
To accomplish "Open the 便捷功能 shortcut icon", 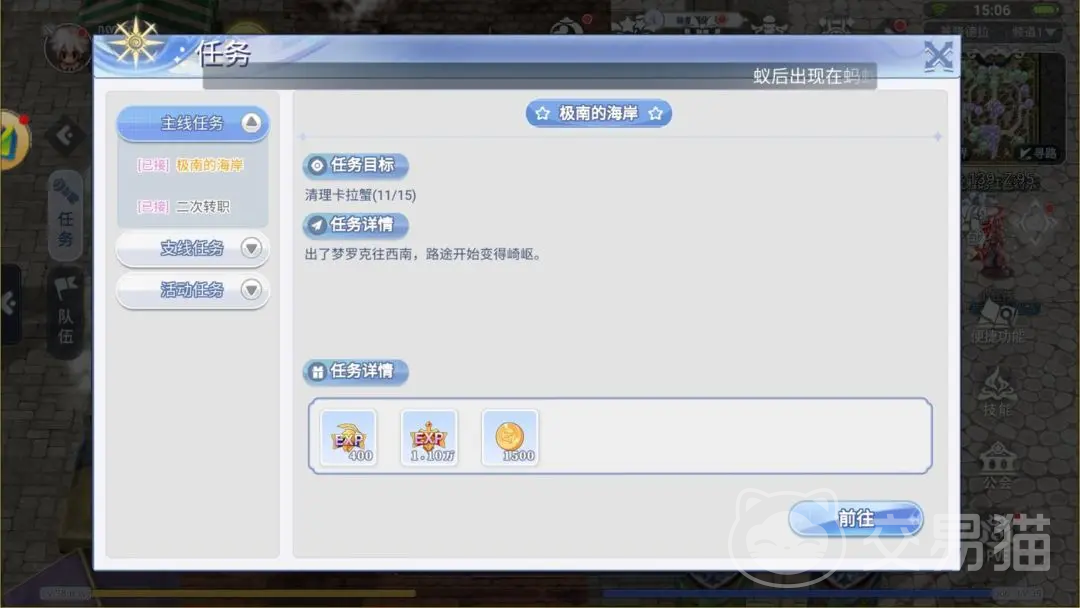I will coord(997,322).
